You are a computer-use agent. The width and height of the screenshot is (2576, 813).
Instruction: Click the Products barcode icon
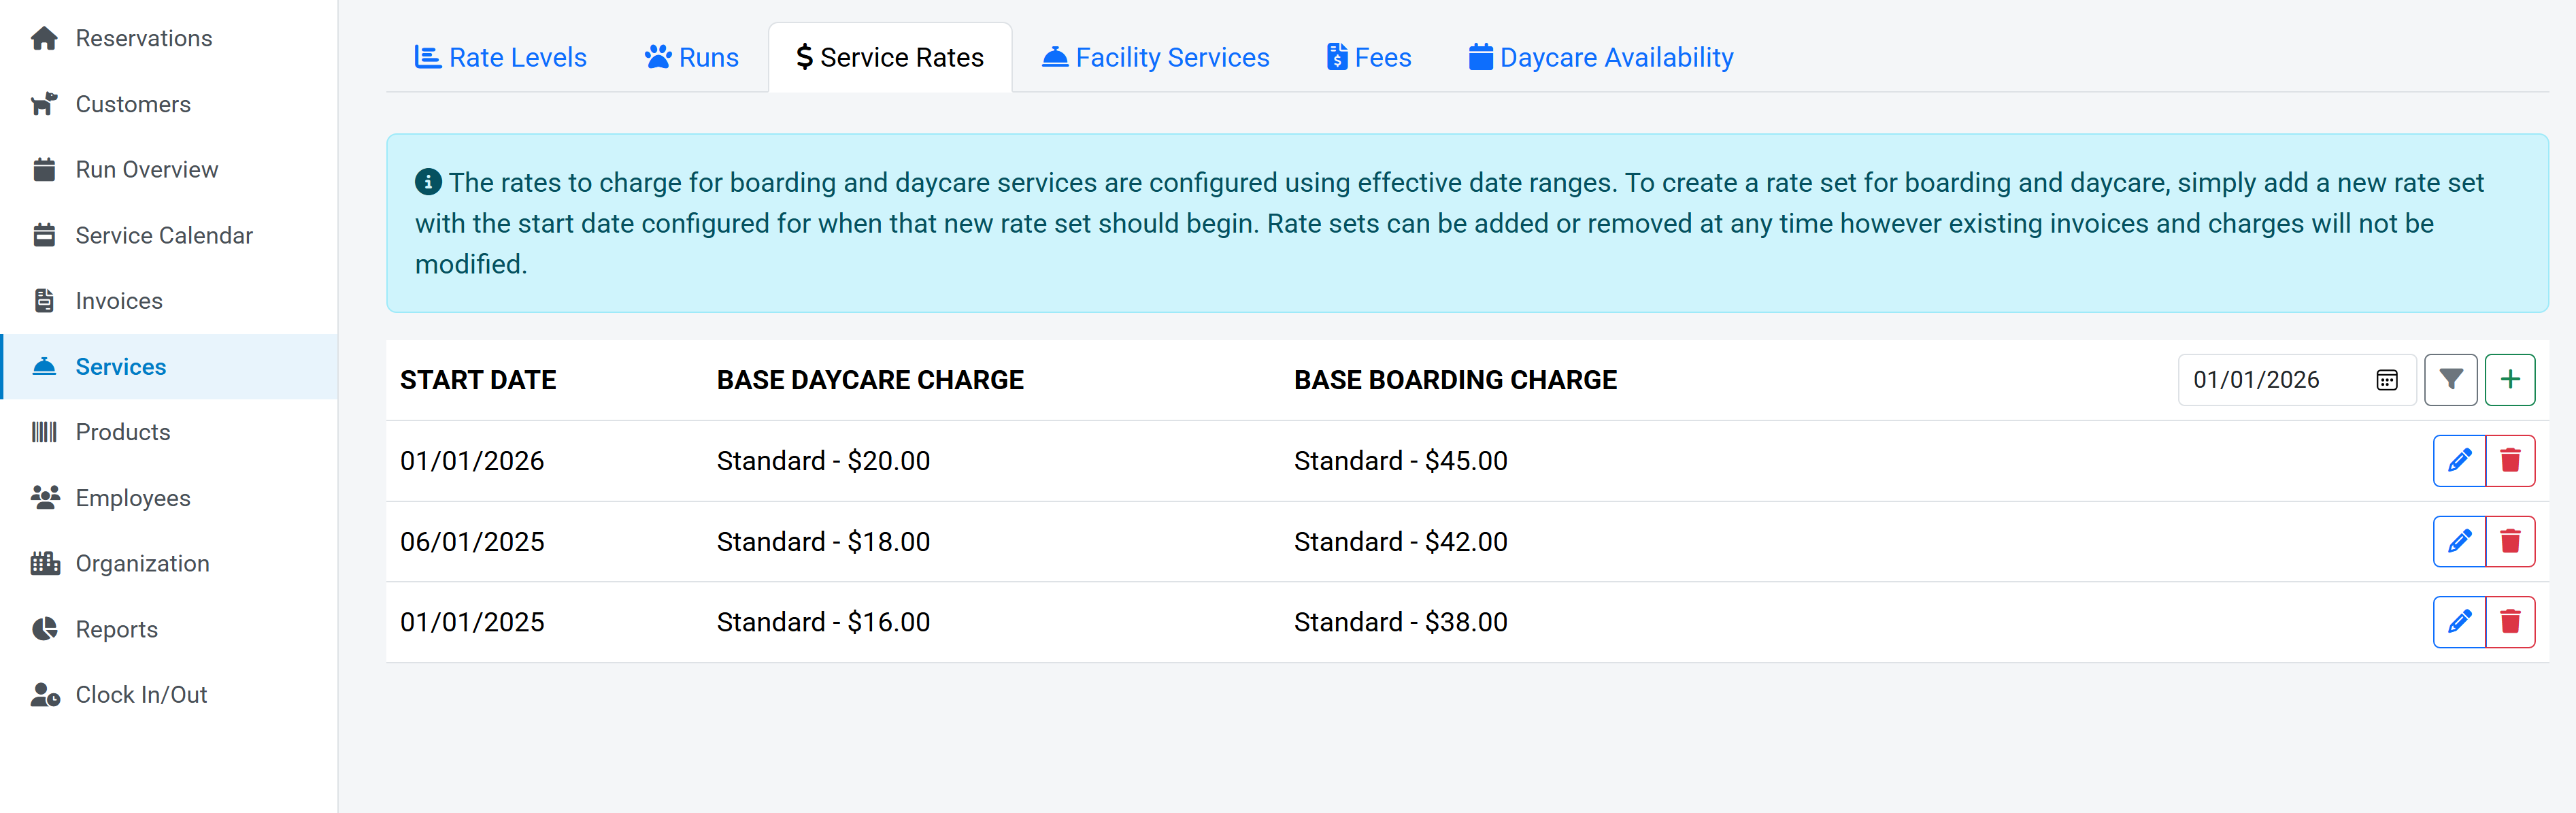pos(44,432)
